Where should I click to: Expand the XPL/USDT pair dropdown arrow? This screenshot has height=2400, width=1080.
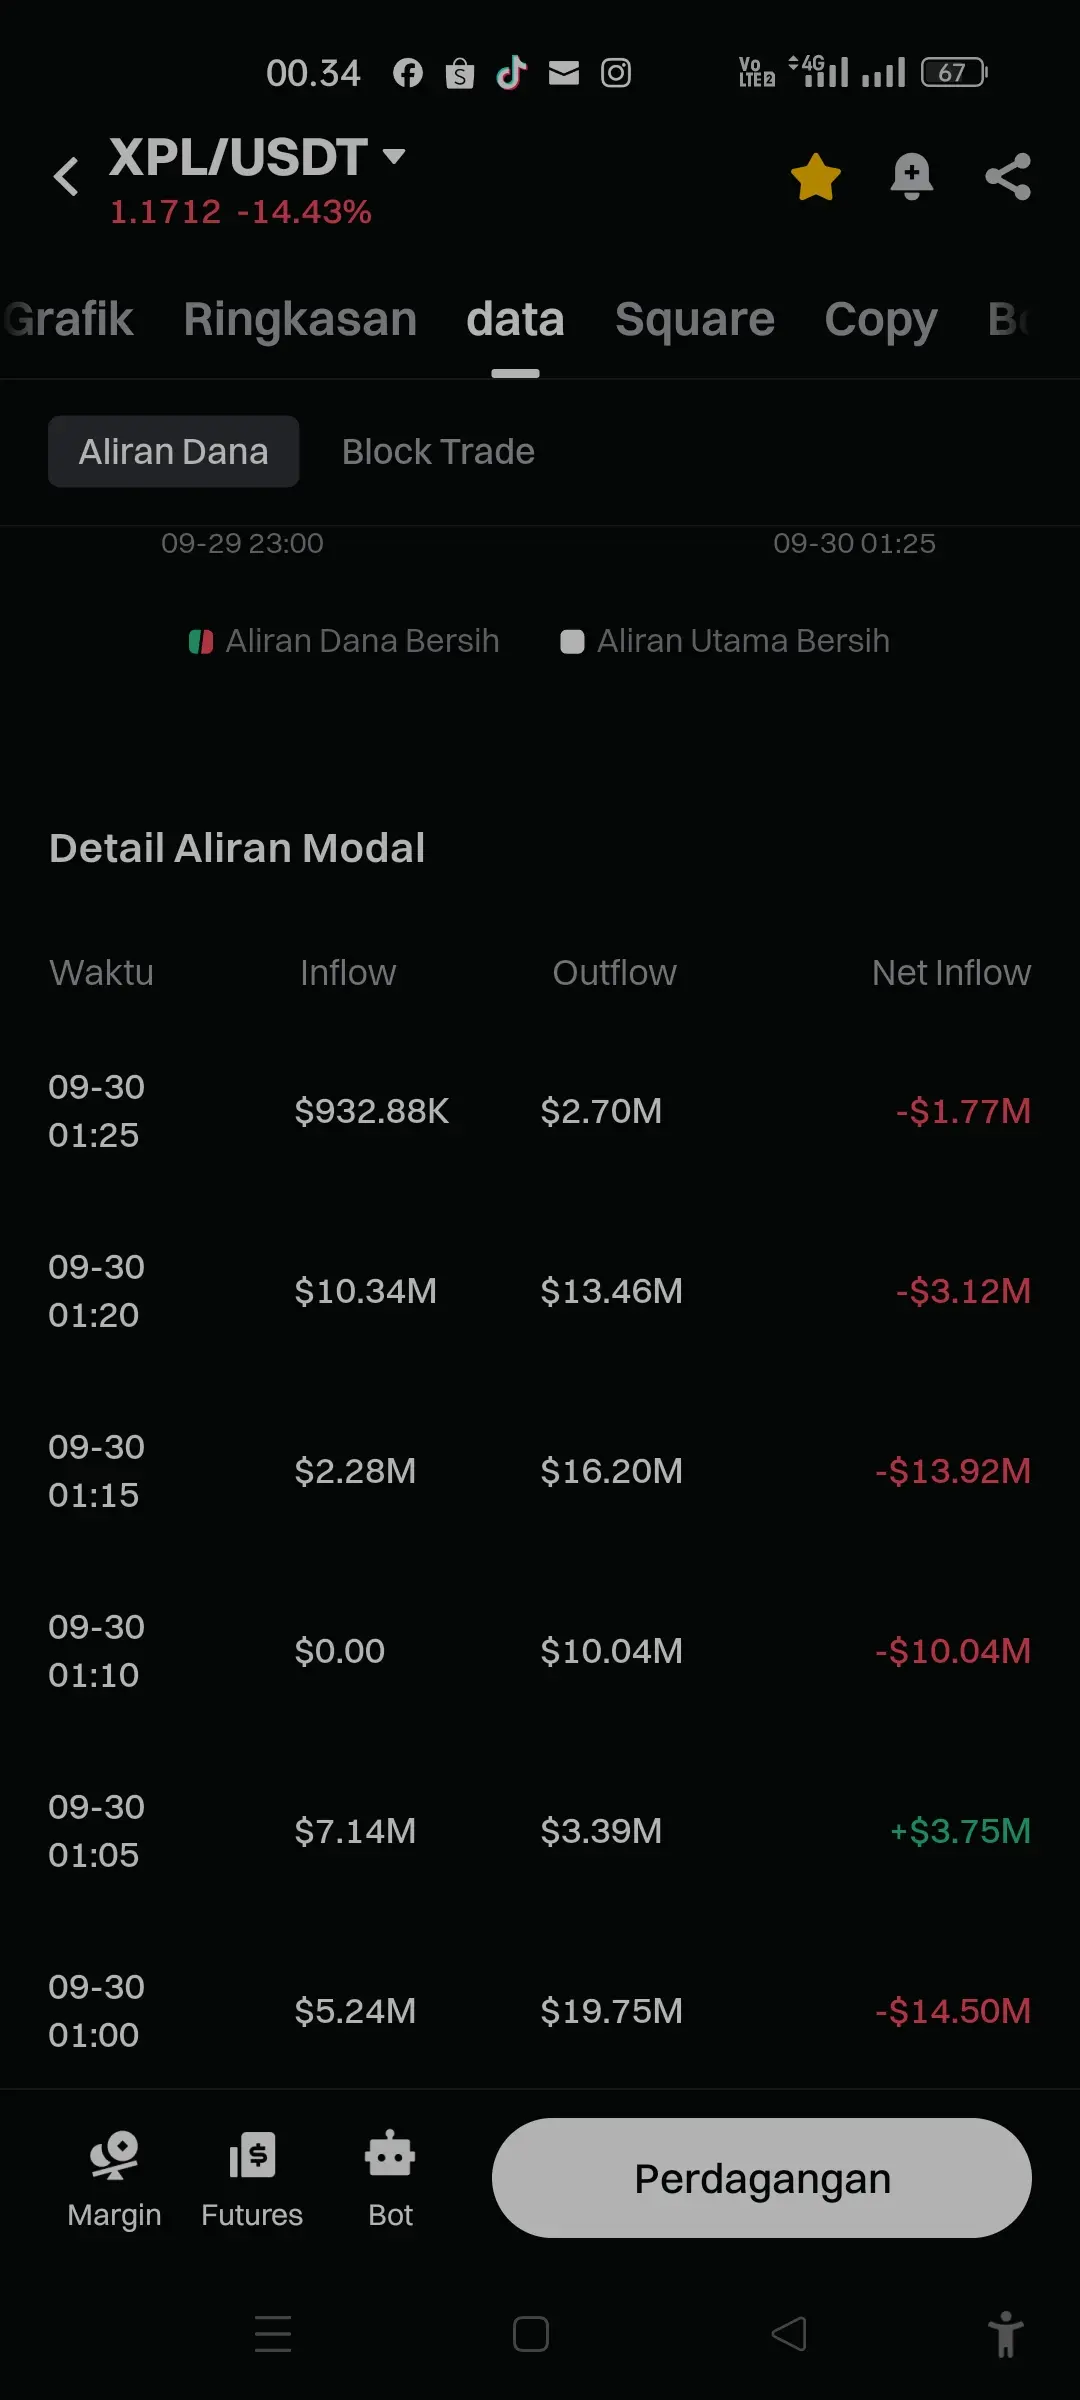point(394,157)
